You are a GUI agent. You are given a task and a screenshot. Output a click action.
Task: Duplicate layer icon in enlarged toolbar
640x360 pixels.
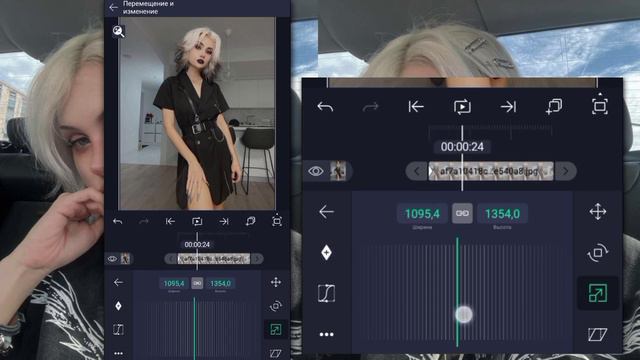click(x=554, y=107)
